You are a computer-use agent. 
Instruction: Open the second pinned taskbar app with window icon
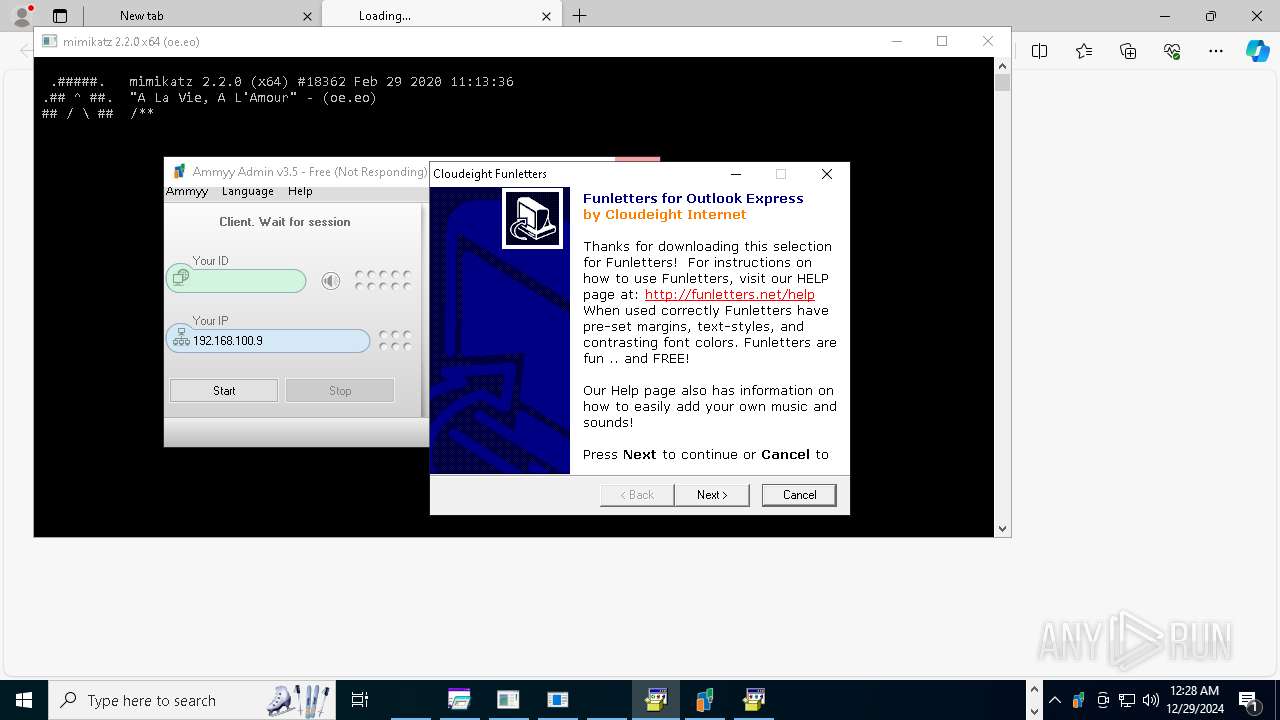coord(508,700)
